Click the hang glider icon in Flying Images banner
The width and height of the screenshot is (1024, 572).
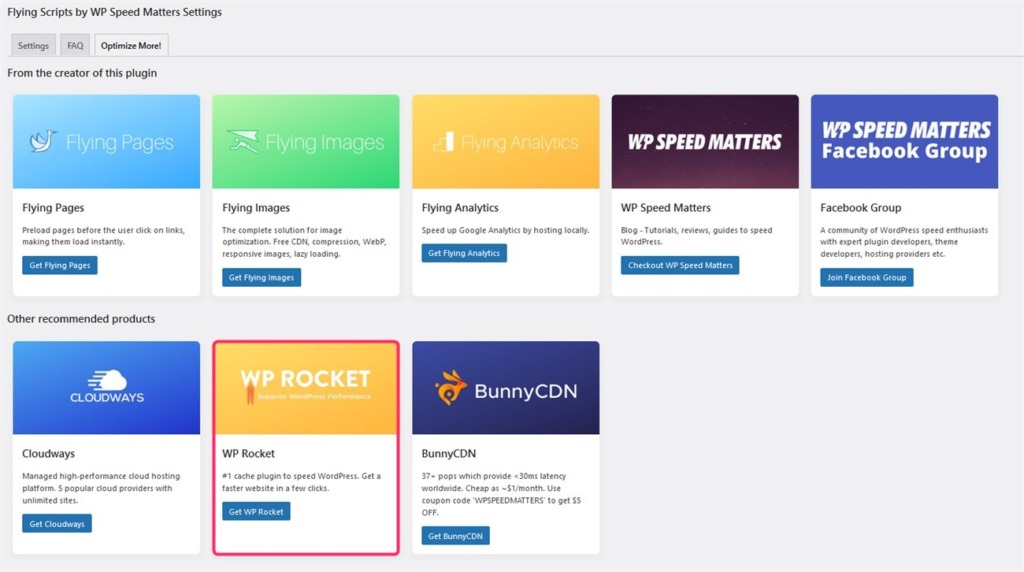pyautogui.click(x=243, y=141)
